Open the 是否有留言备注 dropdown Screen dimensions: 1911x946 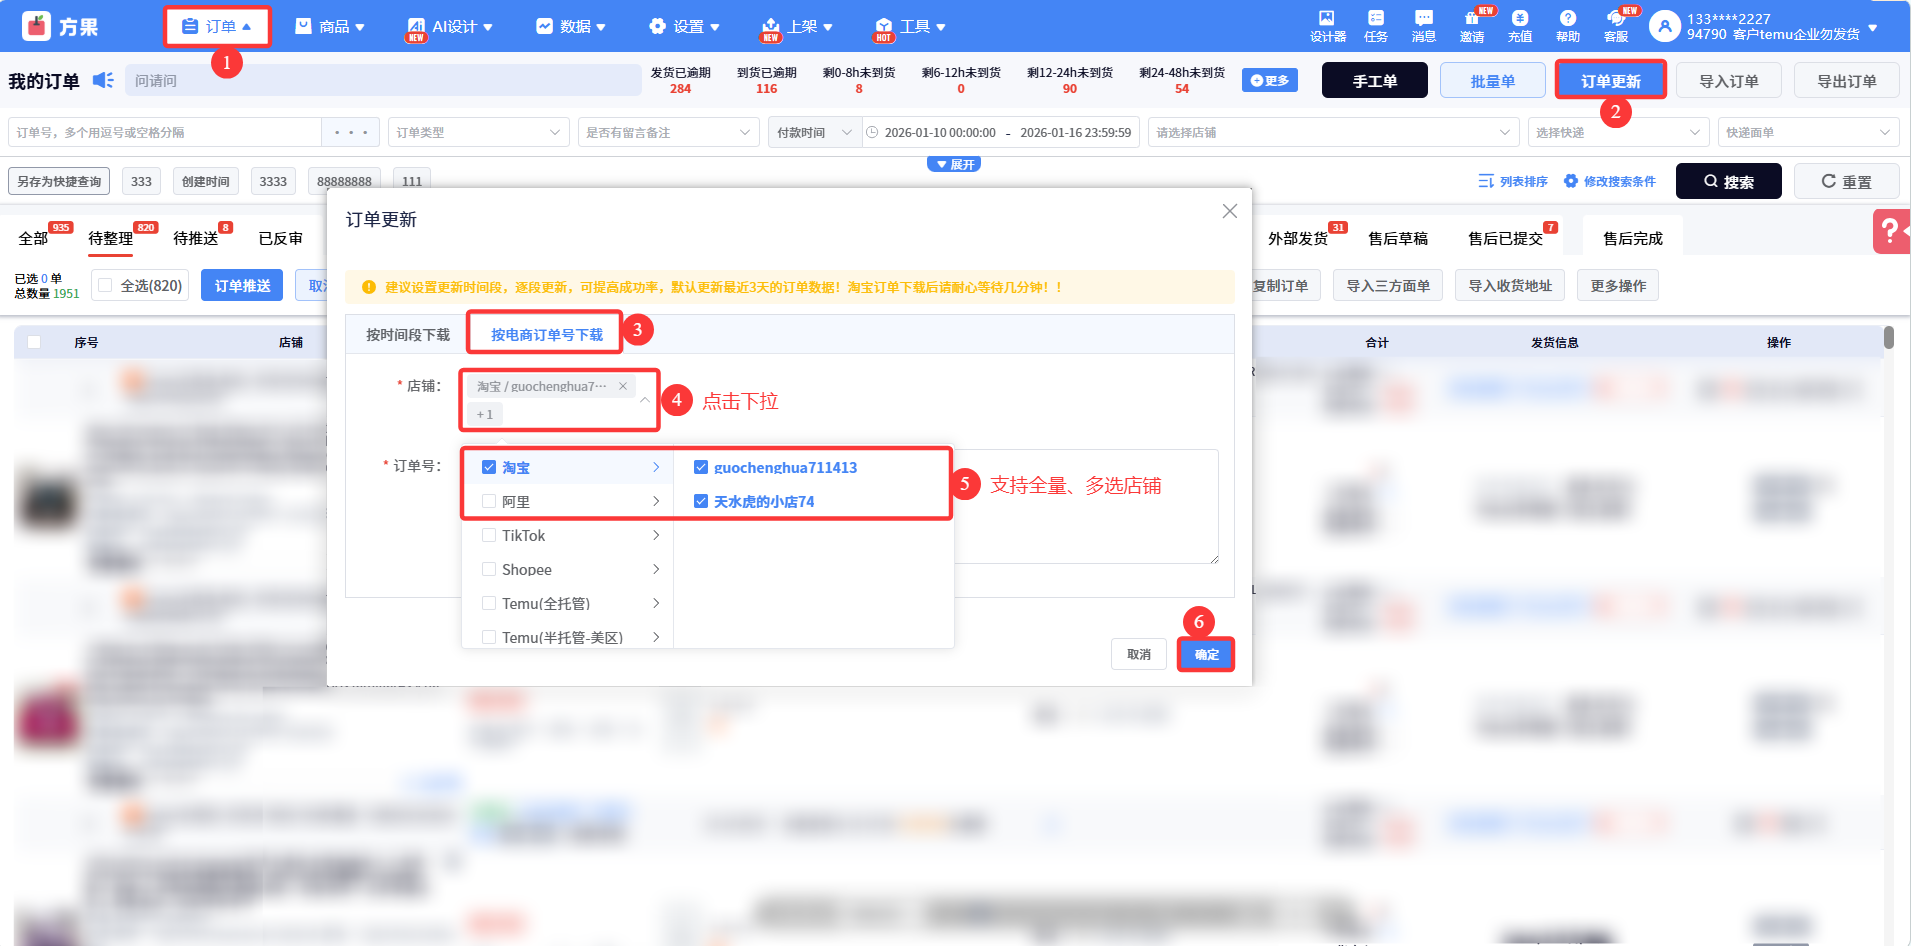[667, 132]
